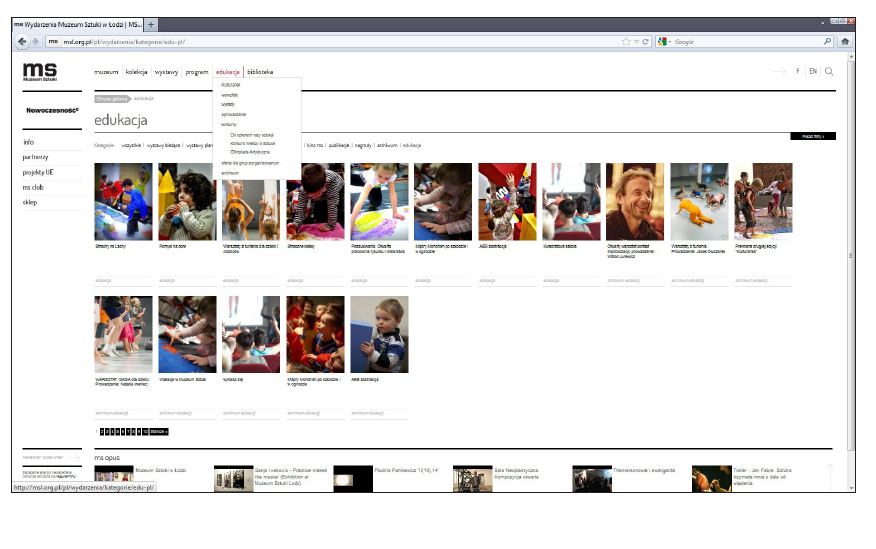Filter by archiwum category
The width and height of the screenshot is (876, 549).
pyautogui.click(x=387, y=145)
